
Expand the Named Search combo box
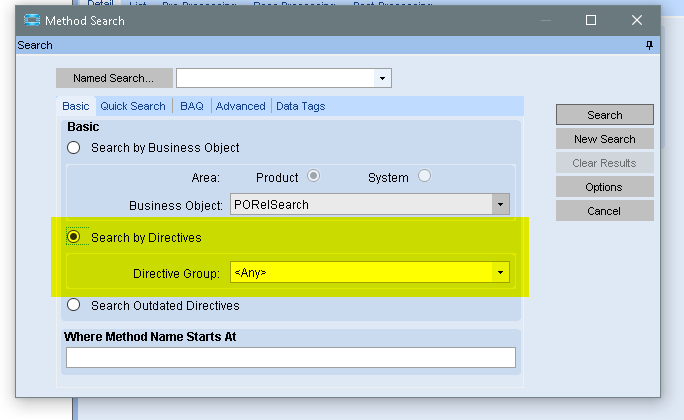click(382, 78)
